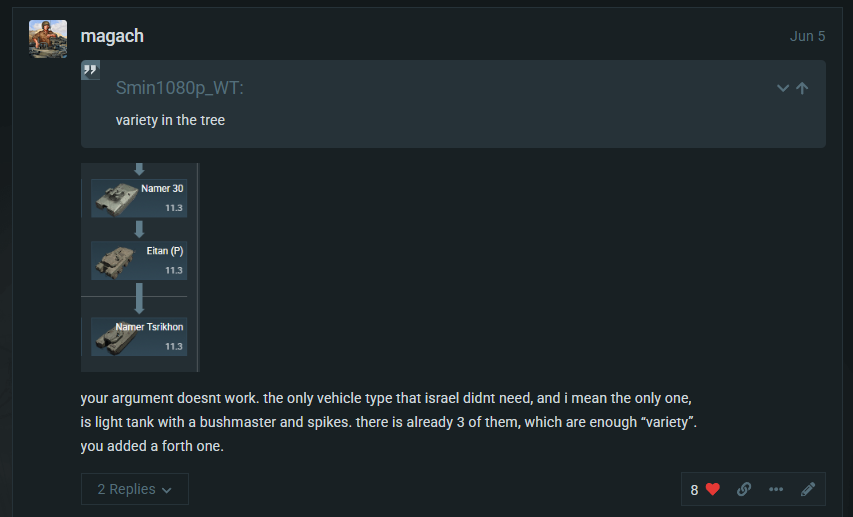
Task: Open the embedded tech tree image
Action: (140, 267)
